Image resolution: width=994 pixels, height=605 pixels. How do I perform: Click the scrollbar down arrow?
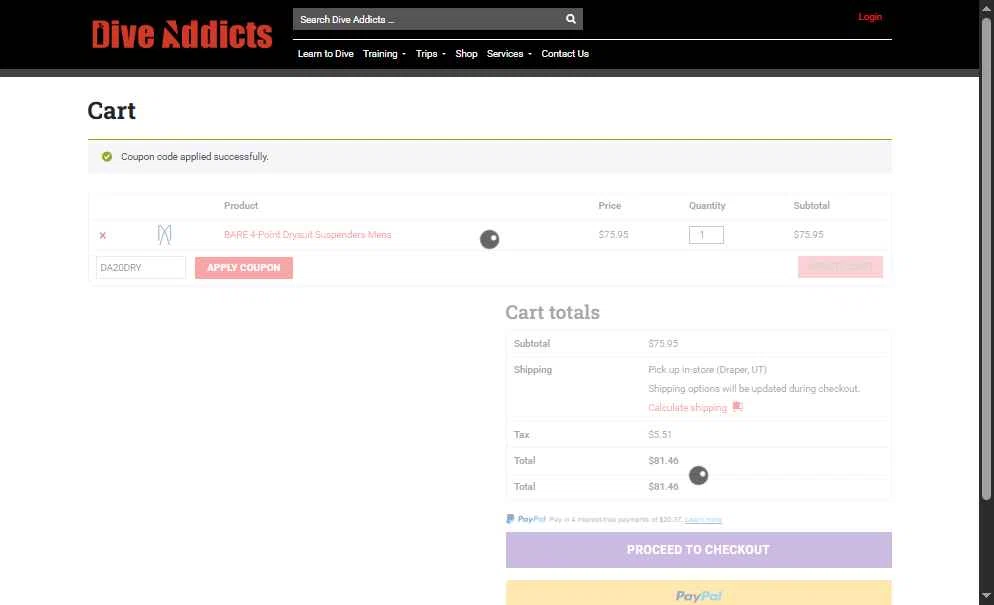(x=986, y=596)
